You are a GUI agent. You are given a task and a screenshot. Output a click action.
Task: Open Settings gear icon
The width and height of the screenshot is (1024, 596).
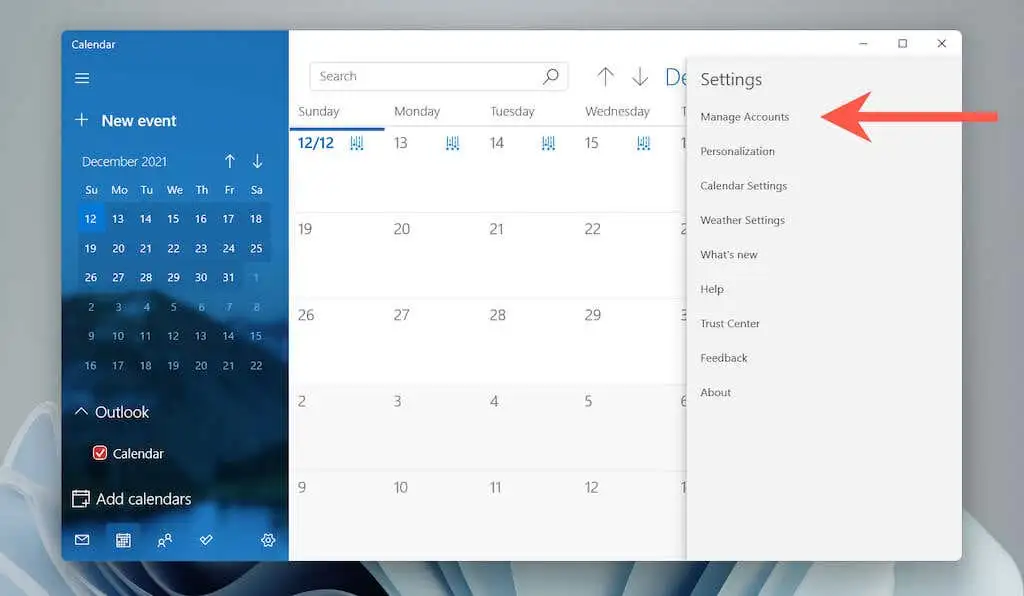[x=268, y=540]
